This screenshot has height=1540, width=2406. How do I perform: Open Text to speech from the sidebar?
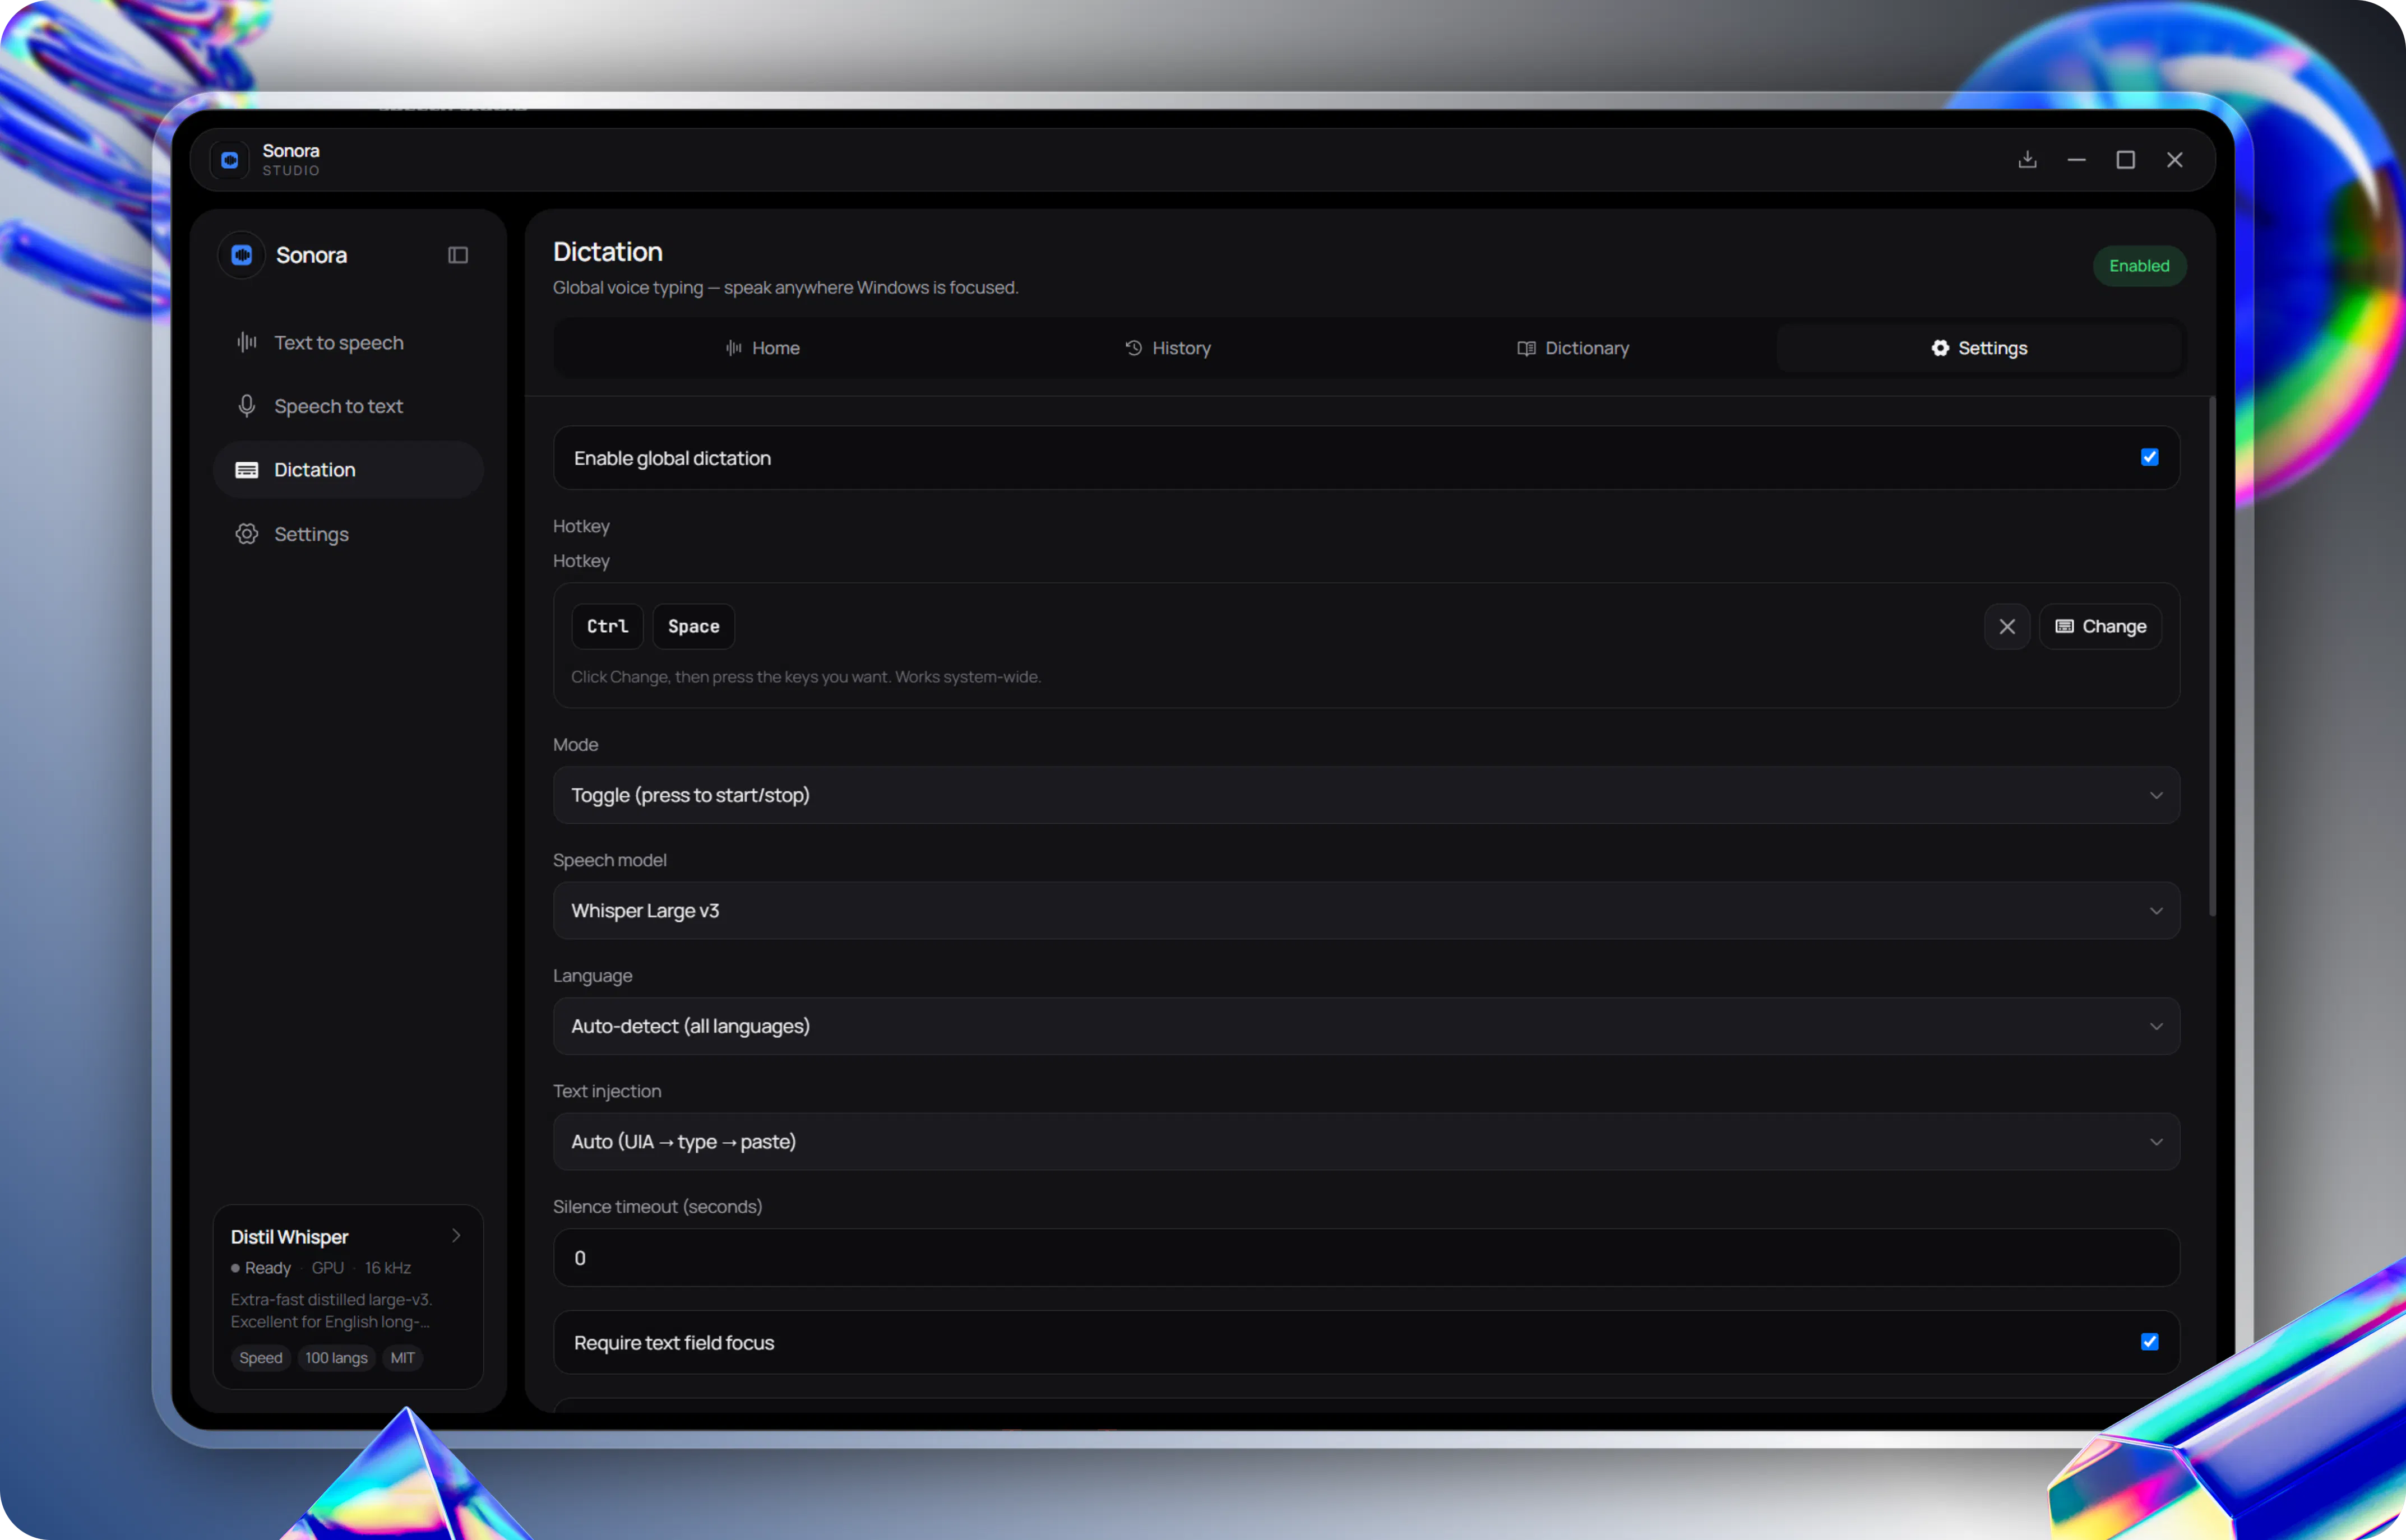[x=348, y=343]
